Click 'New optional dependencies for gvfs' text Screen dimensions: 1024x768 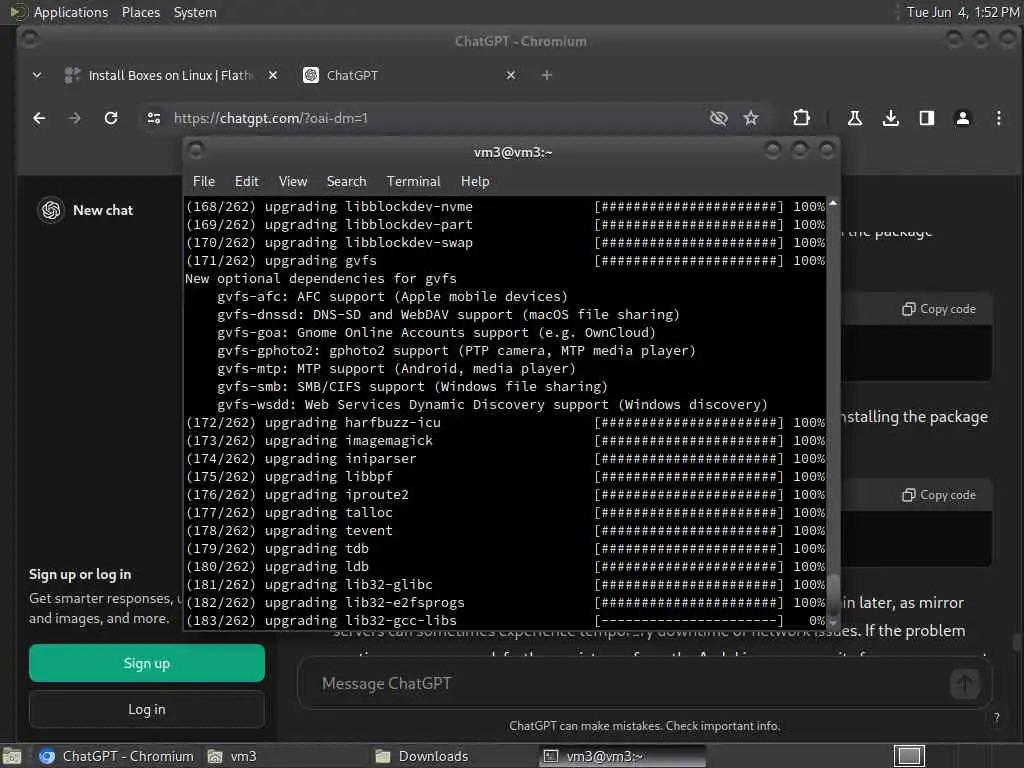click(x=321, y=279)
